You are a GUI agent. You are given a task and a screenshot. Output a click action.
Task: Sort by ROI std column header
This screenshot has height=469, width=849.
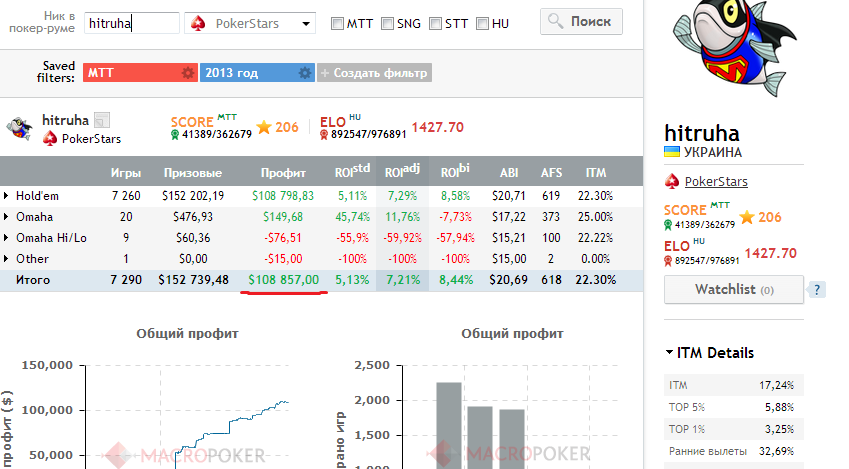(x=352, y=172)
